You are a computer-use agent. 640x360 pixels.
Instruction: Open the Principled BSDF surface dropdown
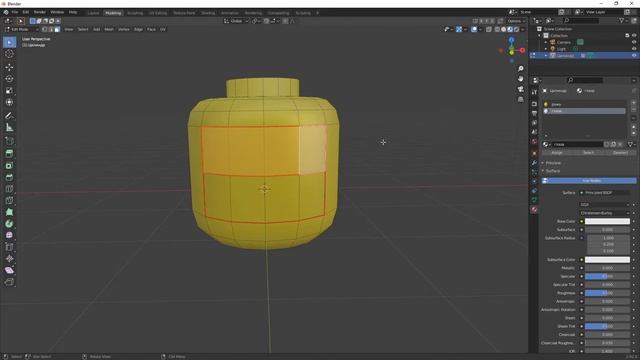pos(604,193)
